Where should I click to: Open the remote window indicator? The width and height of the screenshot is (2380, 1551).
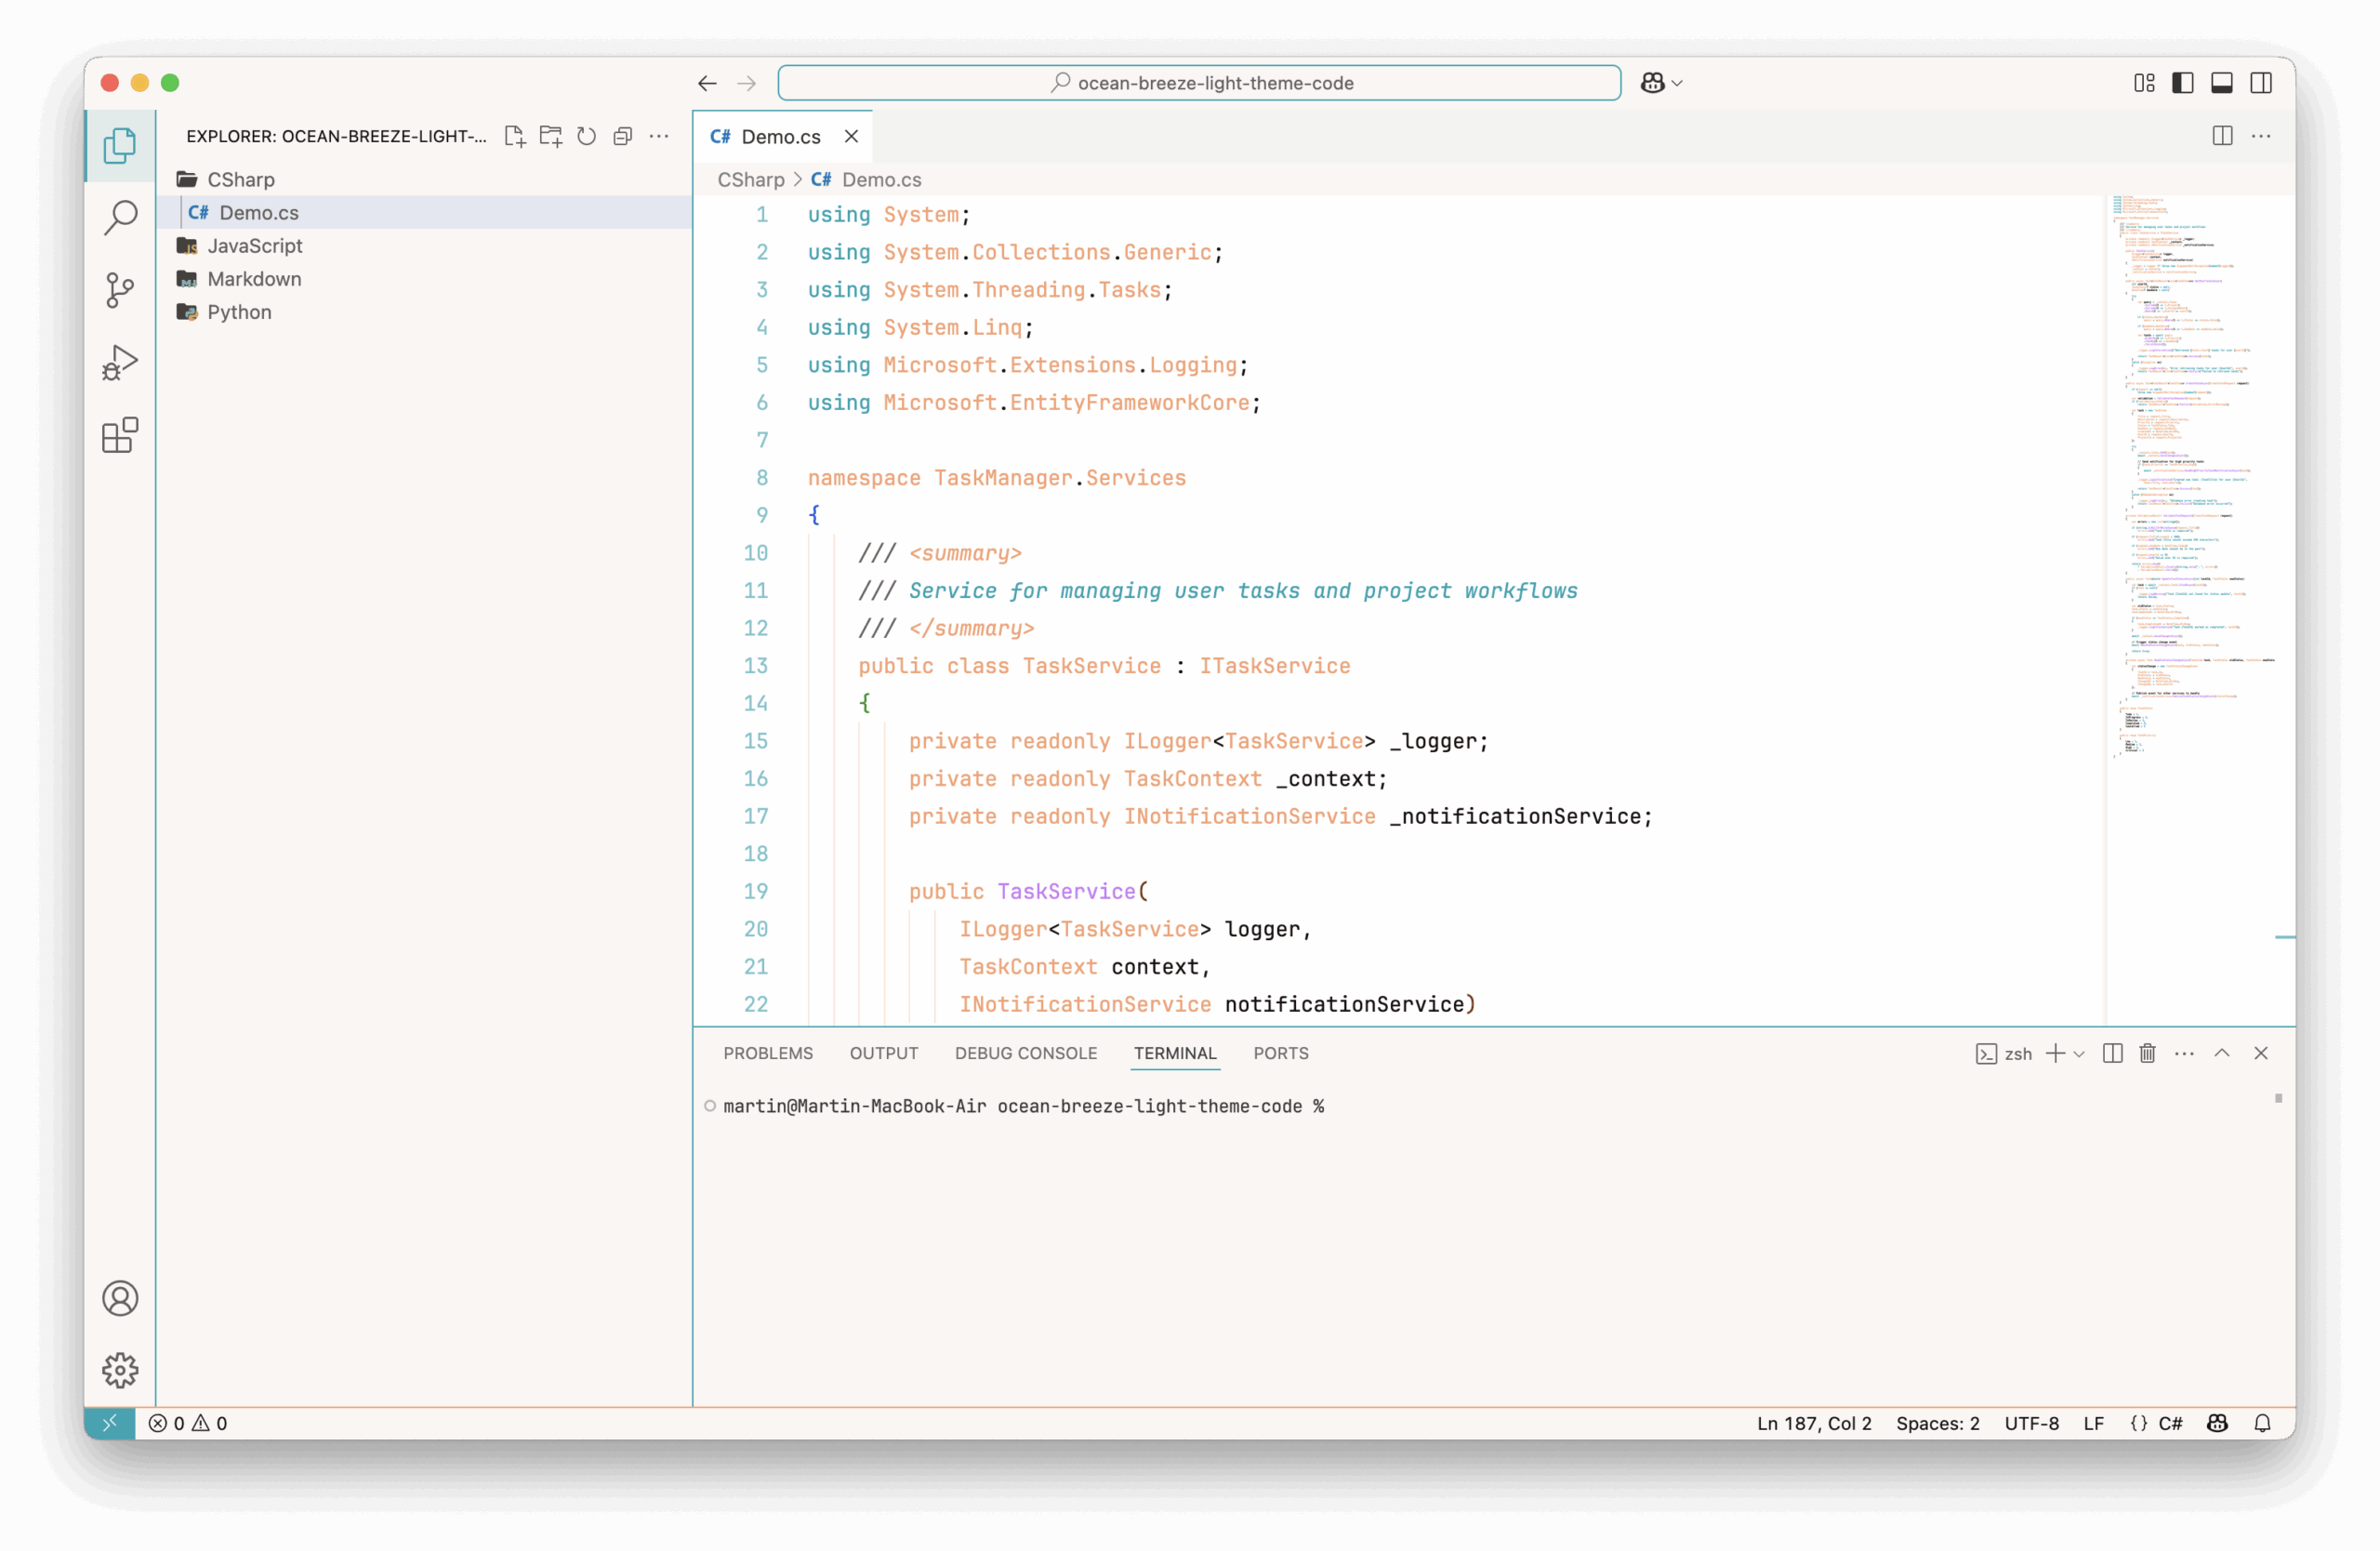click(x=110, y=1423)
